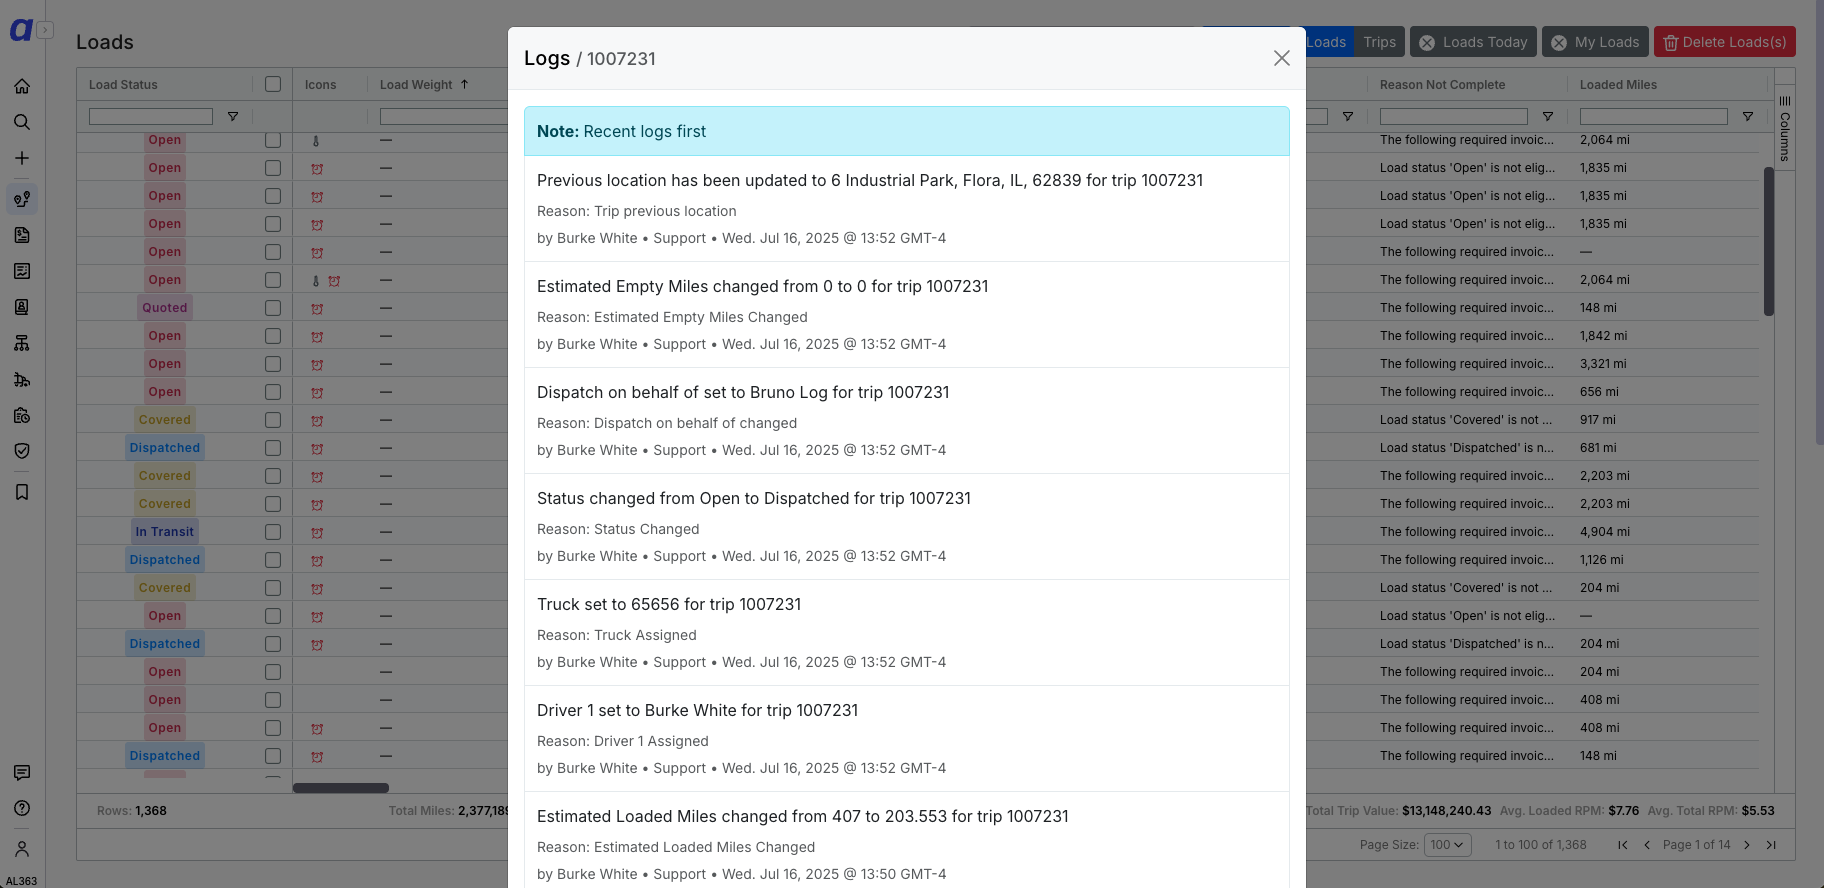Click the Logs / 1007231 dialog title
This screenshot has height=888, width=1824.
pos(590,58)
